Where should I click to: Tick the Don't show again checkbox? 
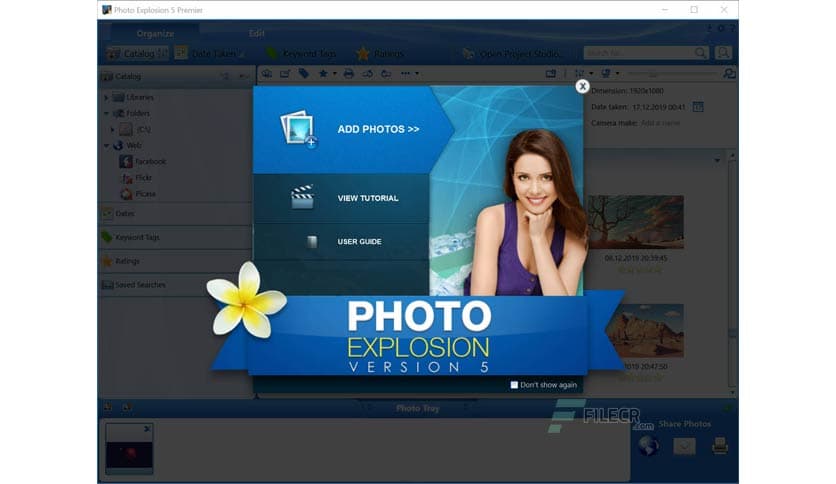[x=514, y=385]
